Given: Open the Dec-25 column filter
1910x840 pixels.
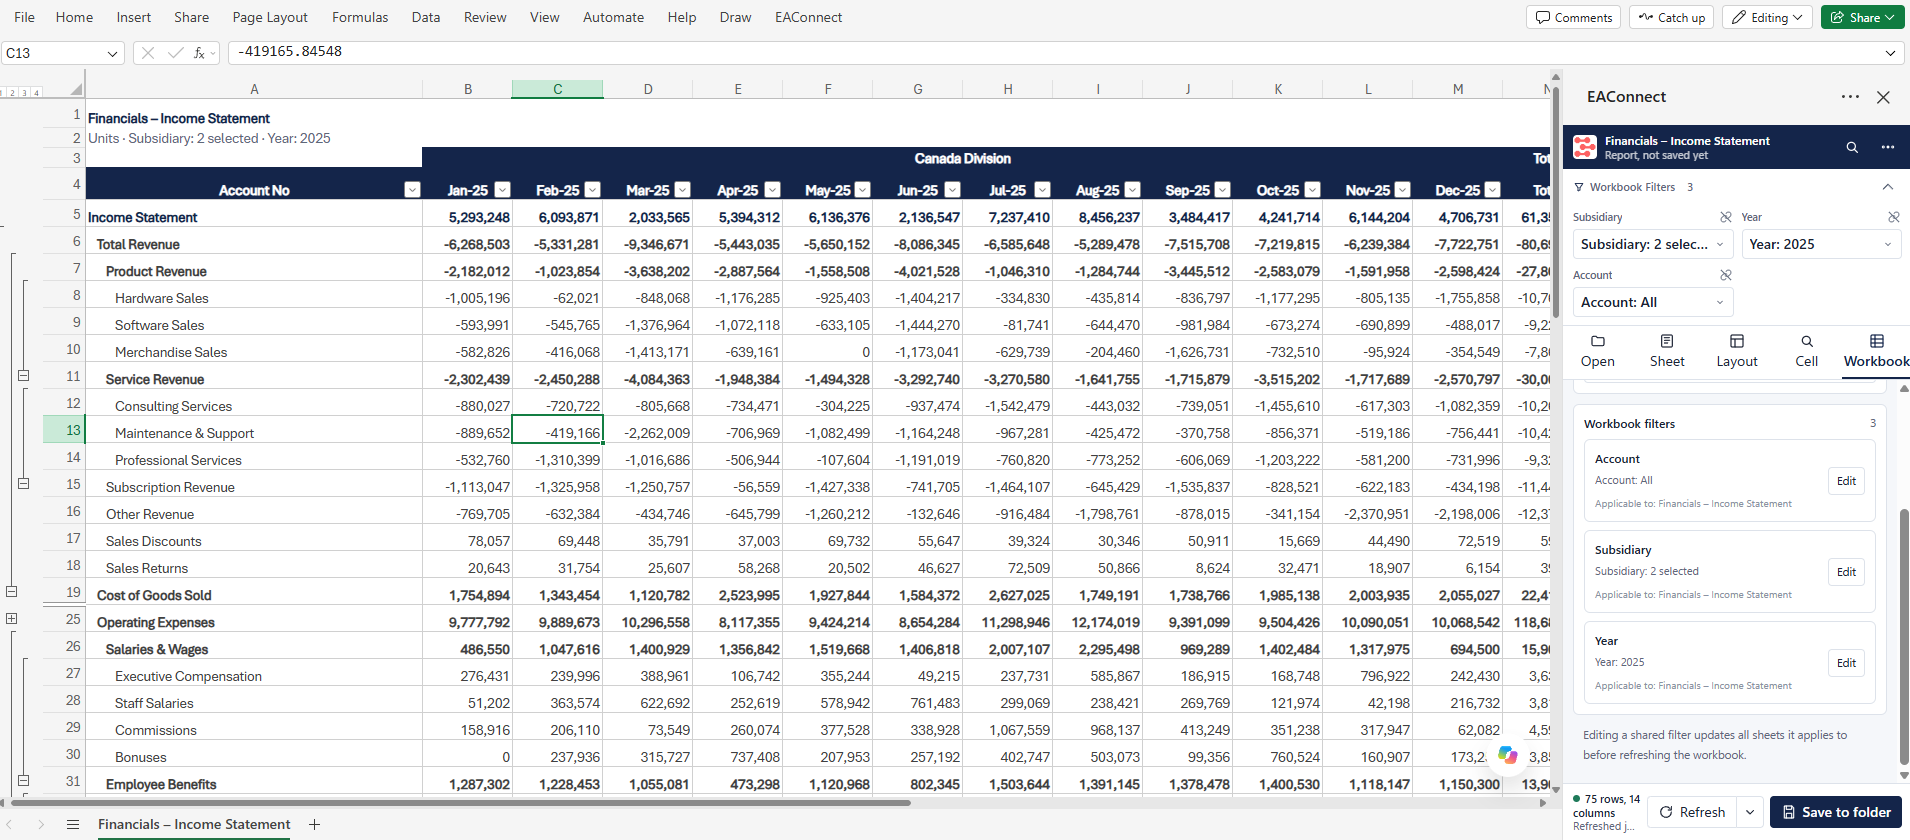Looking at the screenshot, I should pos(1492,190).
